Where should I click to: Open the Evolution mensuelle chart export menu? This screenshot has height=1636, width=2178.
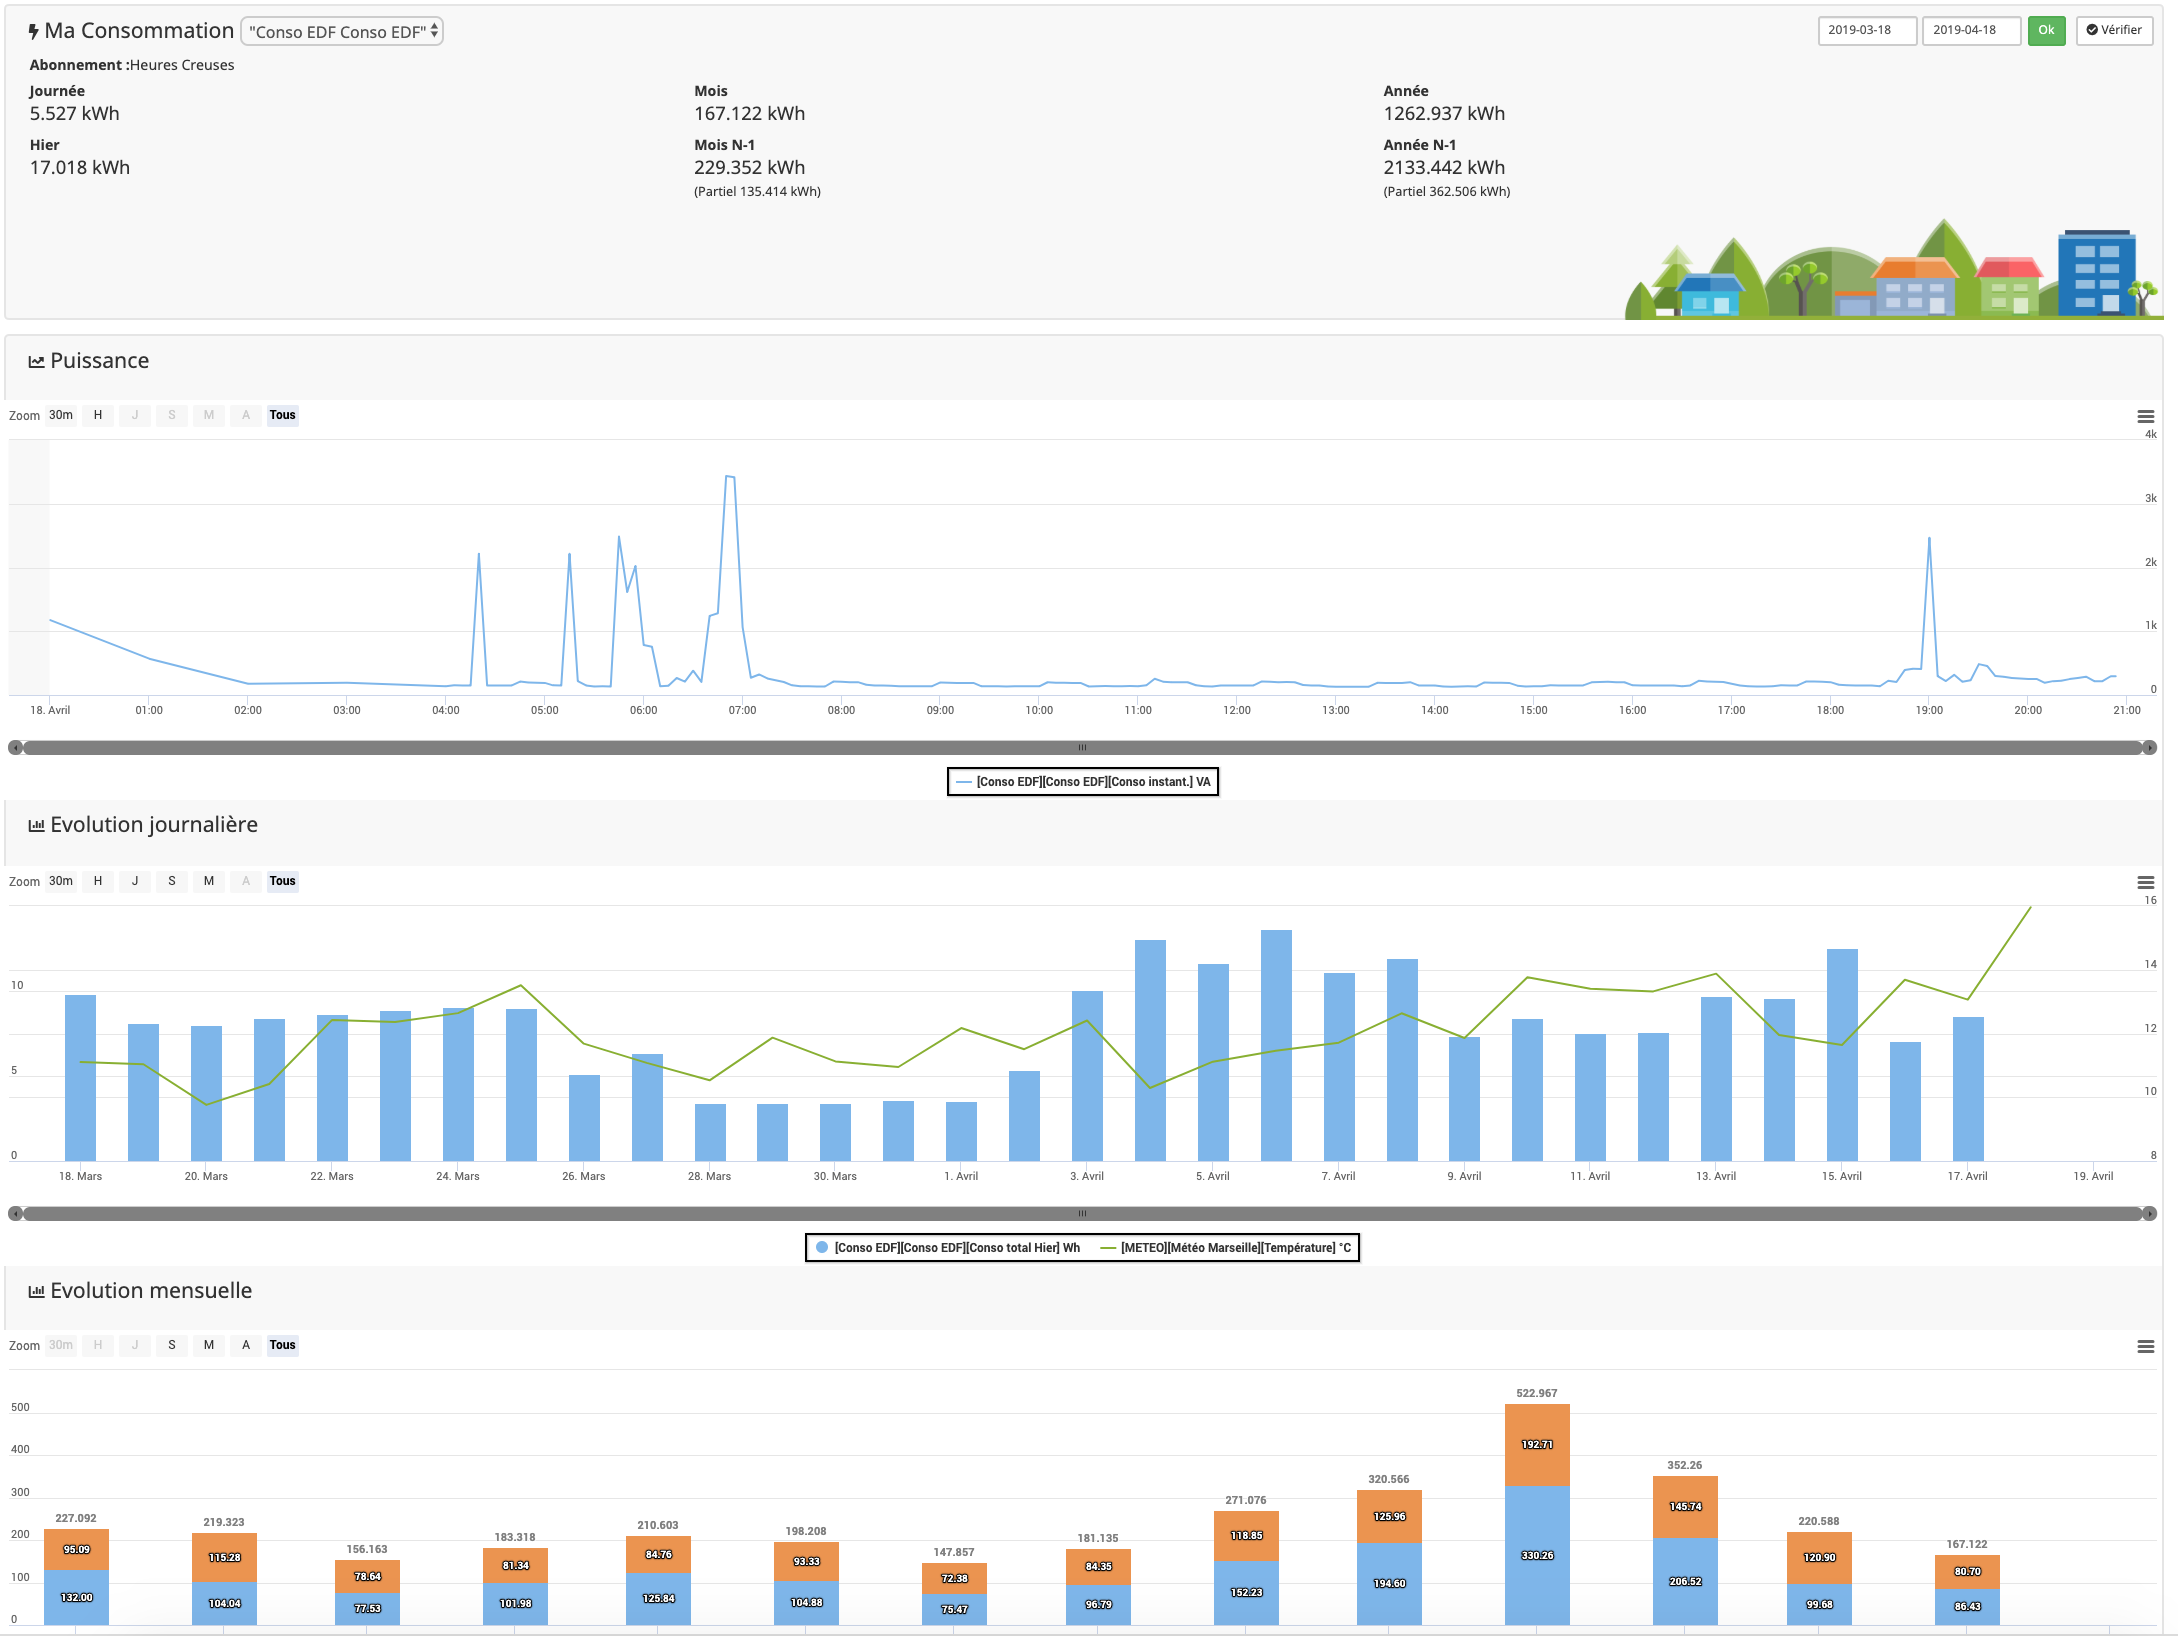coord(2145,1347)
